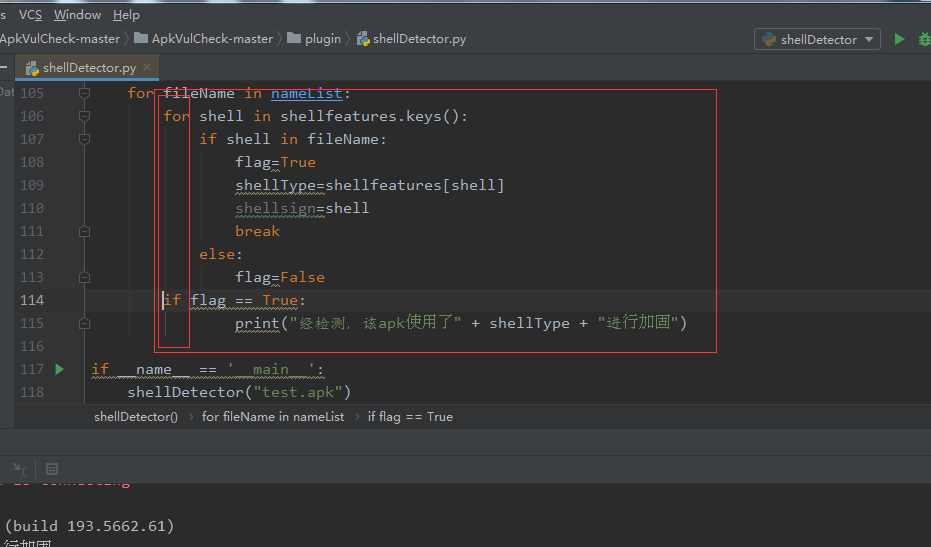
Task: Click the table layout icon in console toolbar
Action: coord(52,469)
